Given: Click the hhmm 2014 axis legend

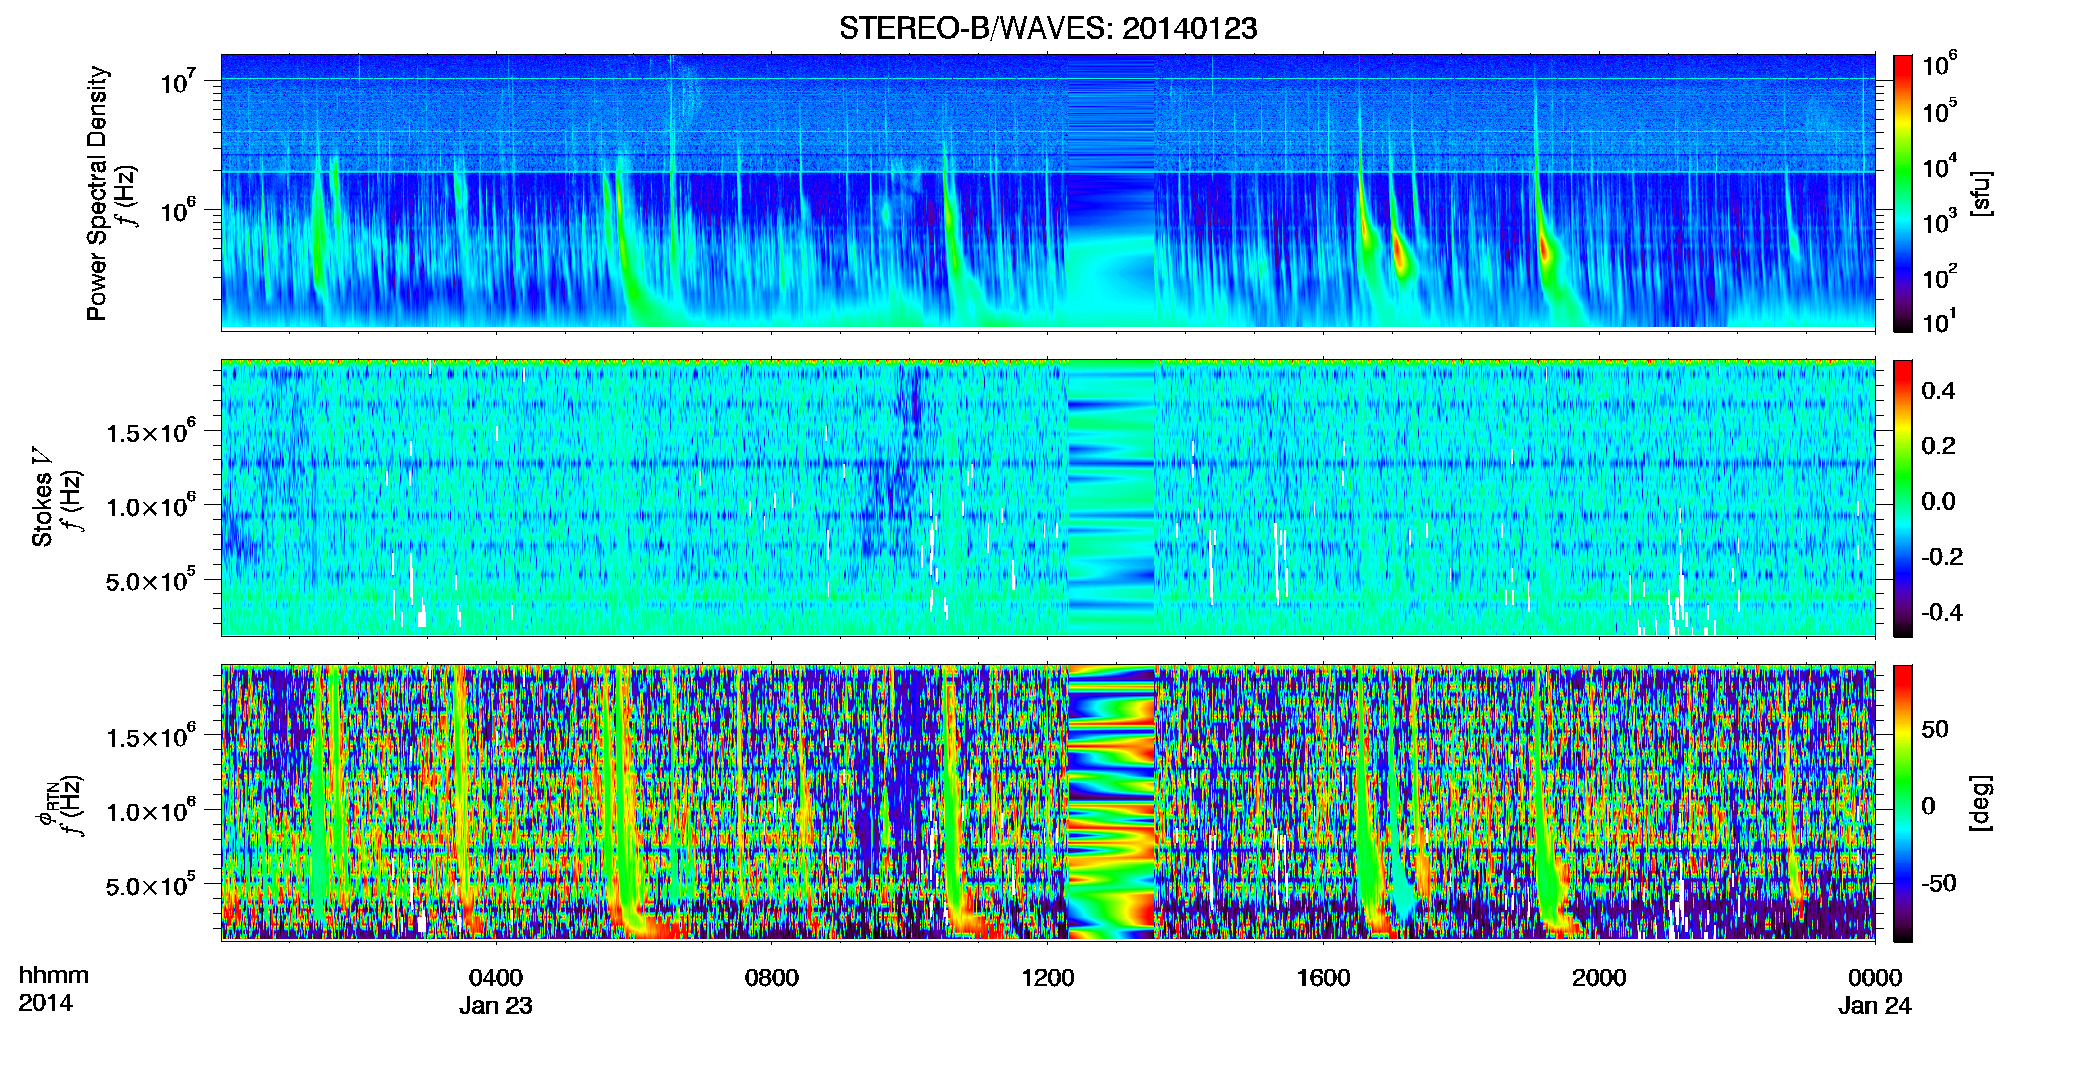Looking at the screenshot, I should coord(54,989).
